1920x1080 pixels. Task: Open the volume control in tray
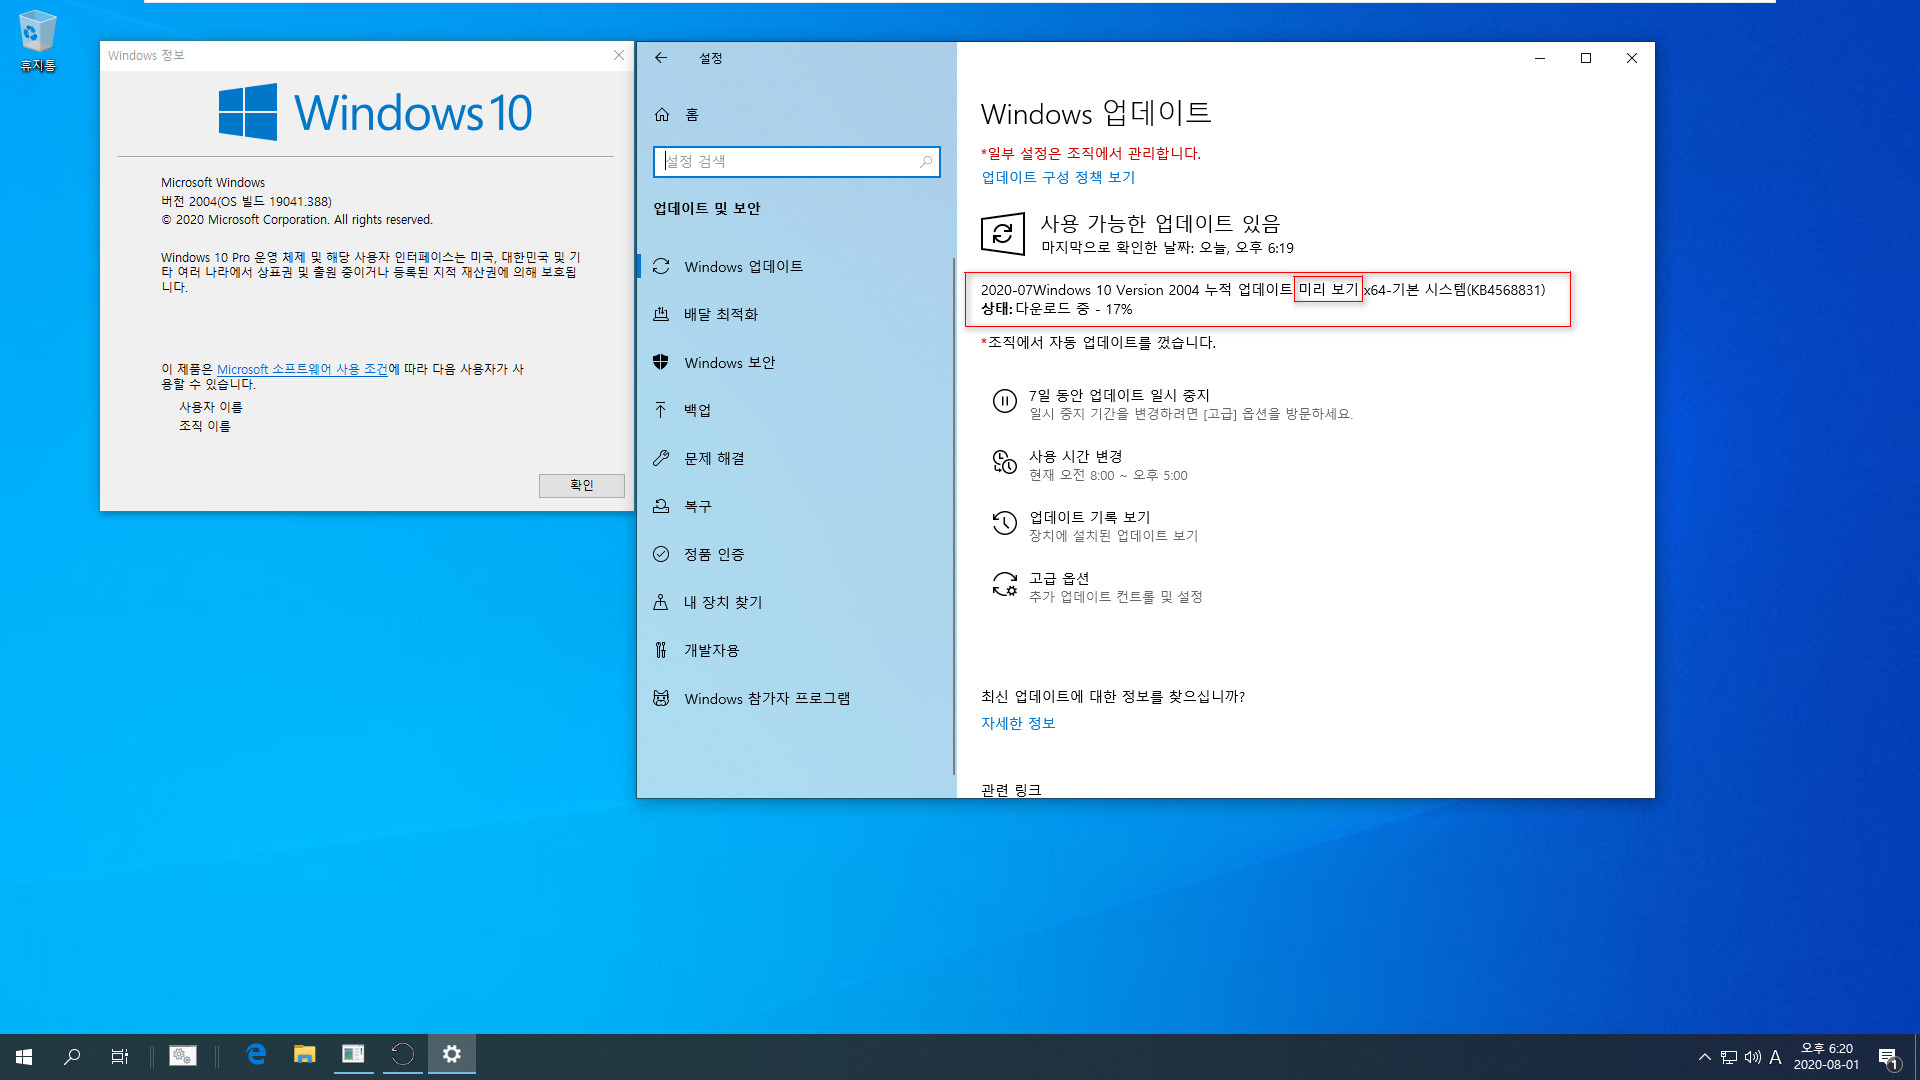pos(1752,1057)
